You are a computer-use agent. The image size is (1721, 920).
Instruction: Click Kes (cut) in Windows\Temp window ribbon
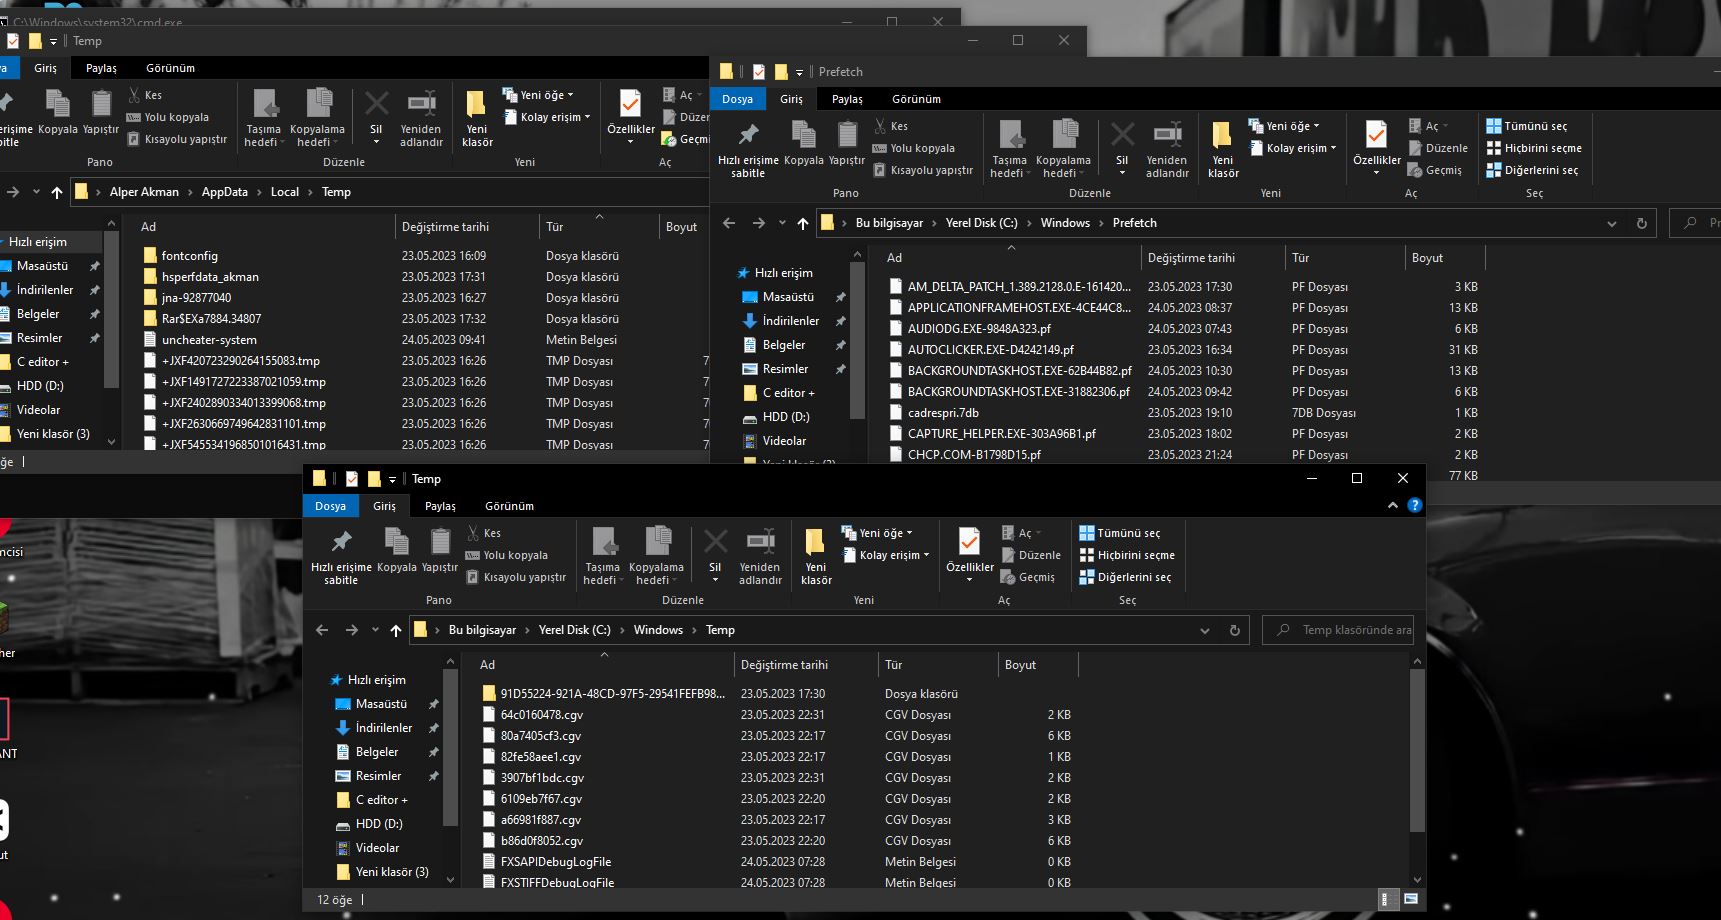tap(484, 533)
